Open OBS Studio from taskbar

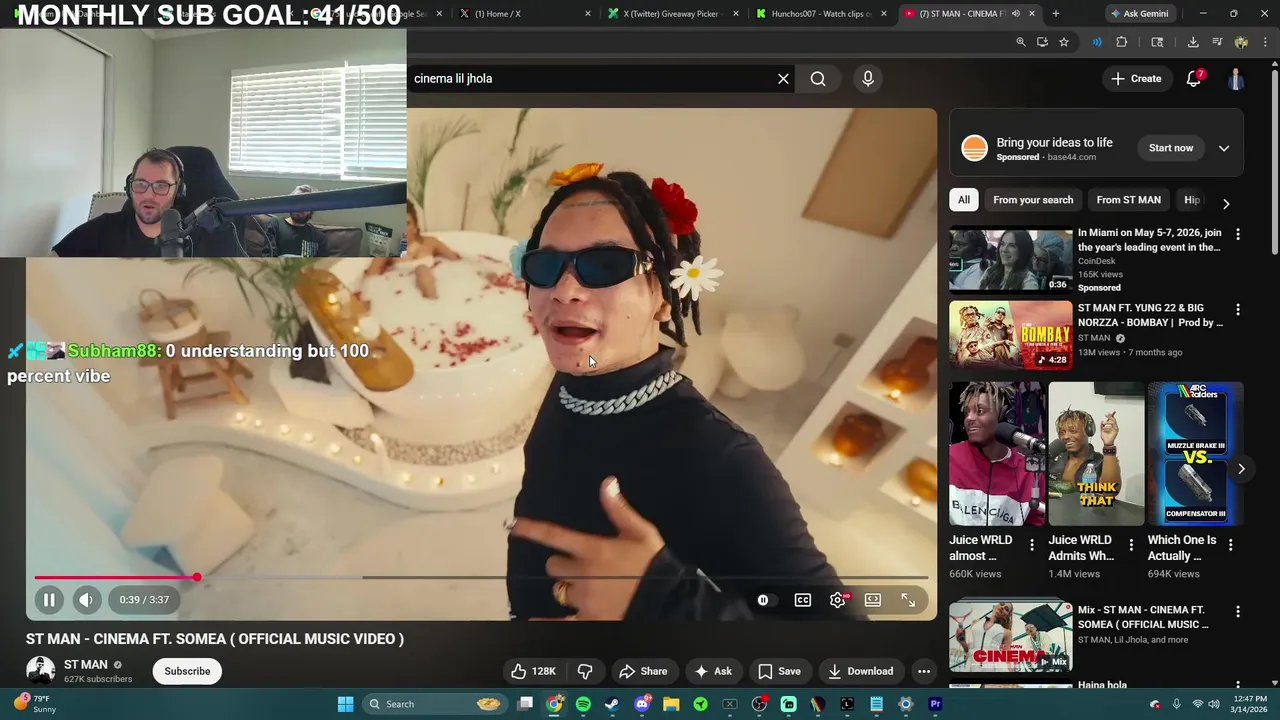(759, 704)
